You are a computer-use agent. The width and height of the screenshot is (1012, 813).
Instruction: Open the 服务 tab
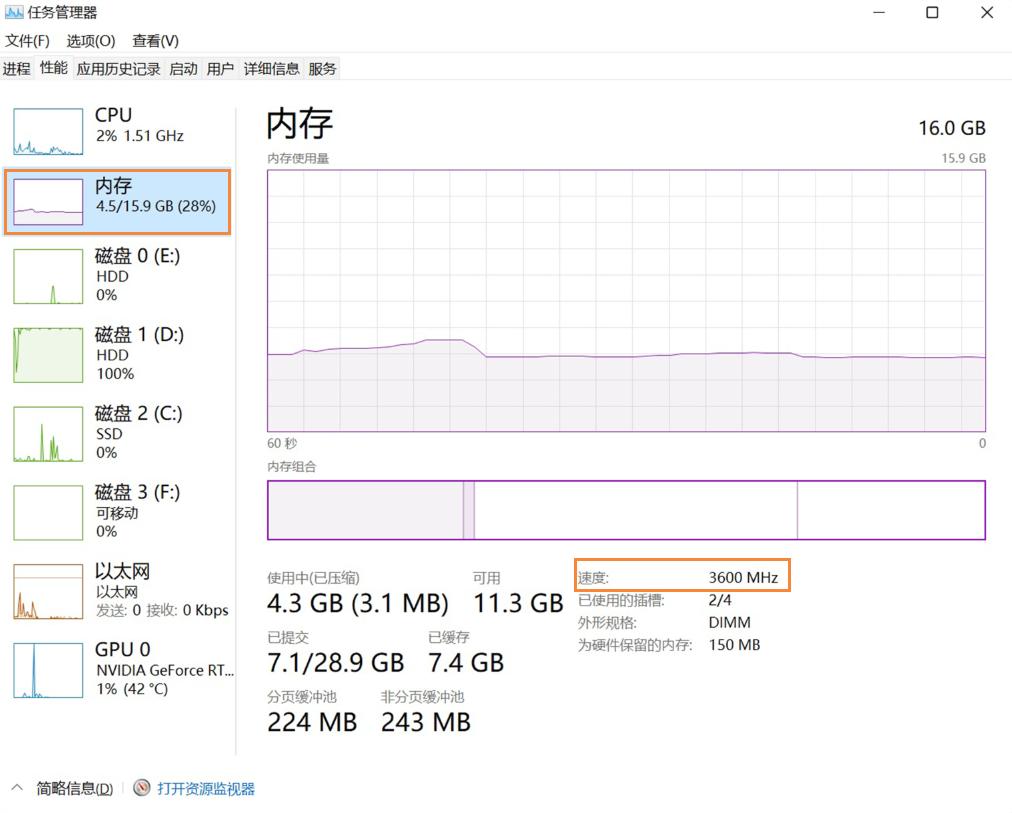[x=322, y=69]
